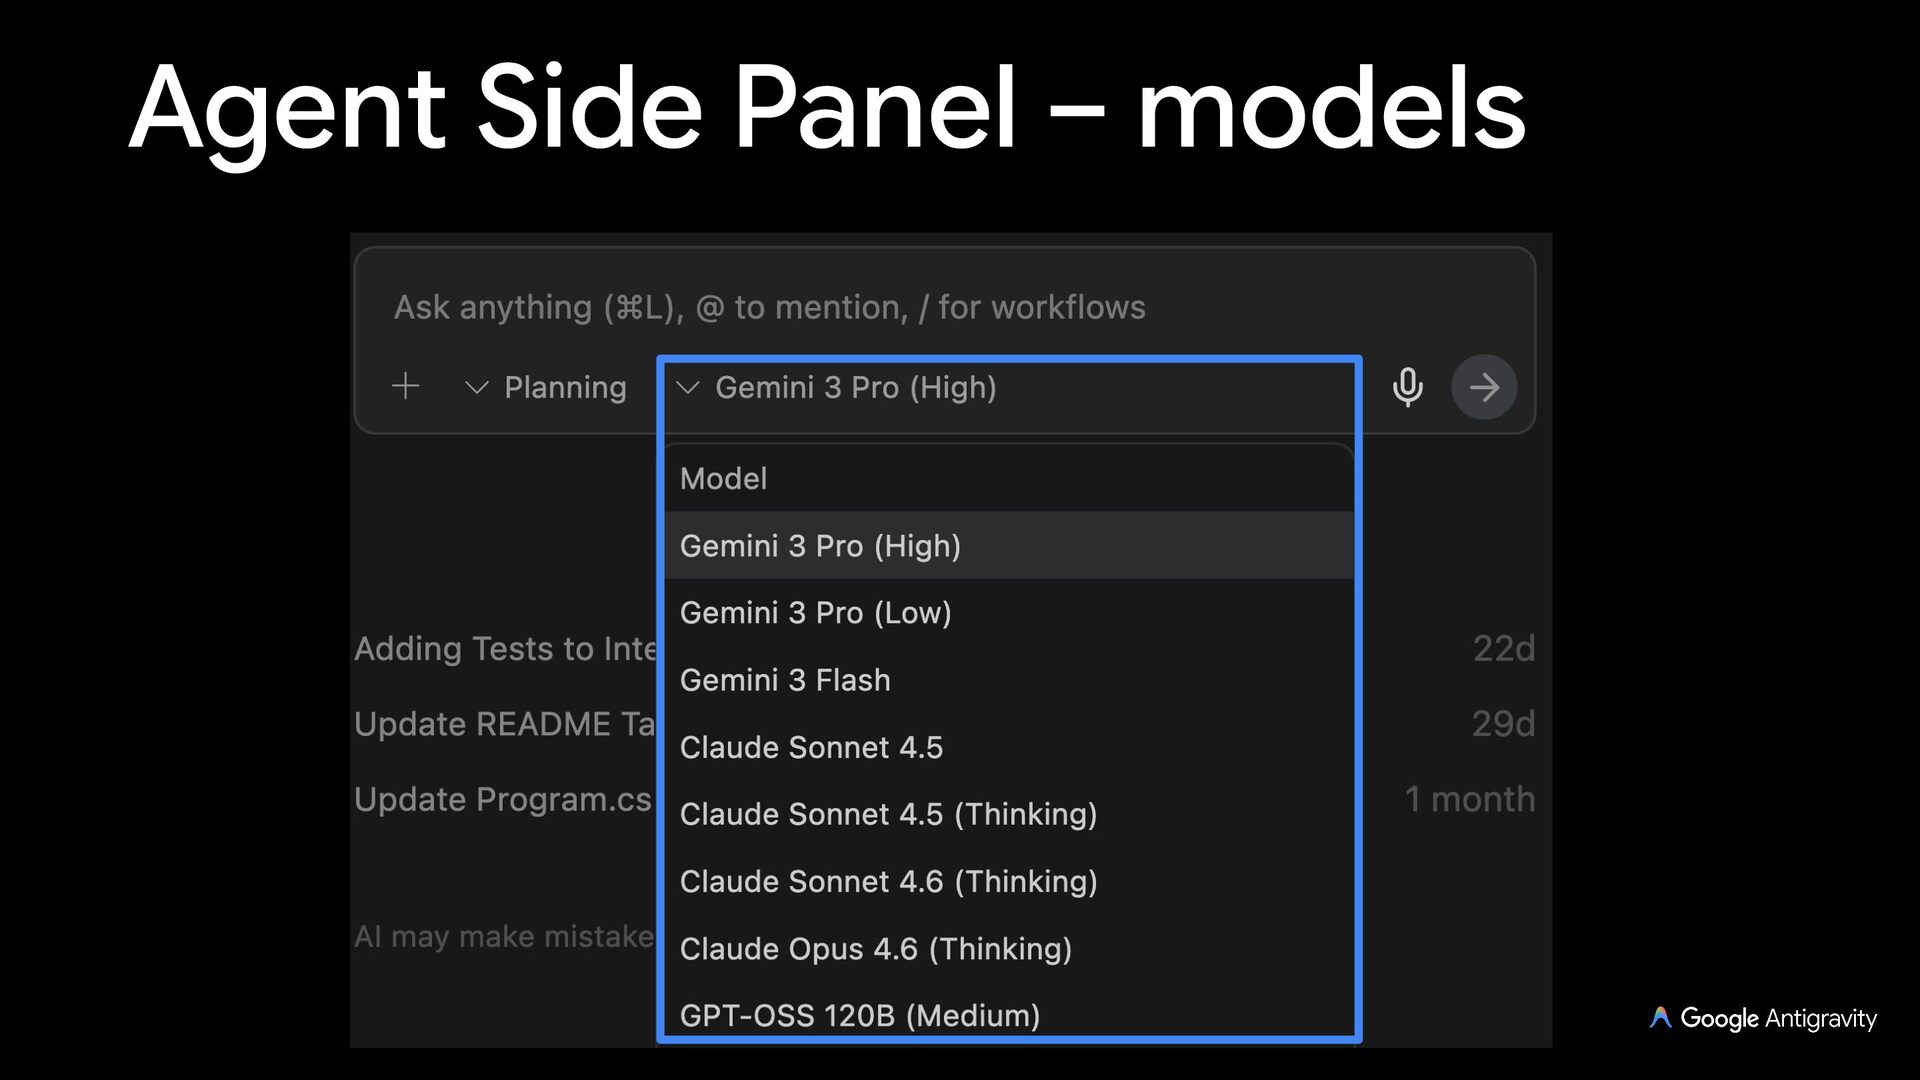The image size is (1920, 1080).
Task: Click the microphone voice input icon
Action: pyautogui.click(x=1407, y=387)
